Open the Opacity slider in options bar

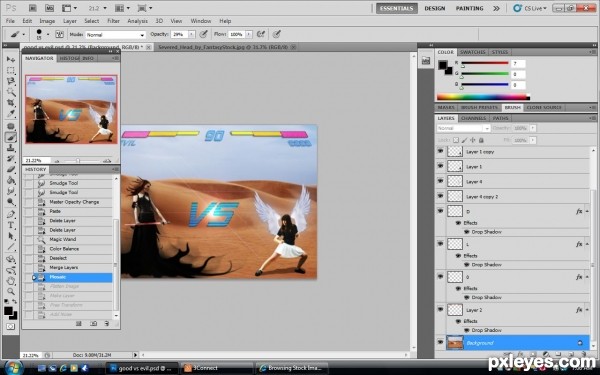[x=192, y=34]
